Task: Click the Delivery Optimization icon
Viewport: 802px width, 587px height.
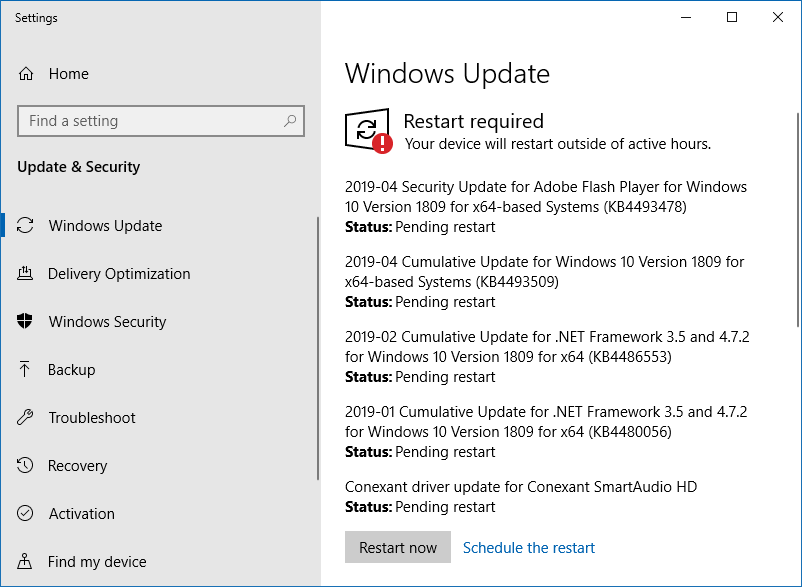Action: point(26,274)
